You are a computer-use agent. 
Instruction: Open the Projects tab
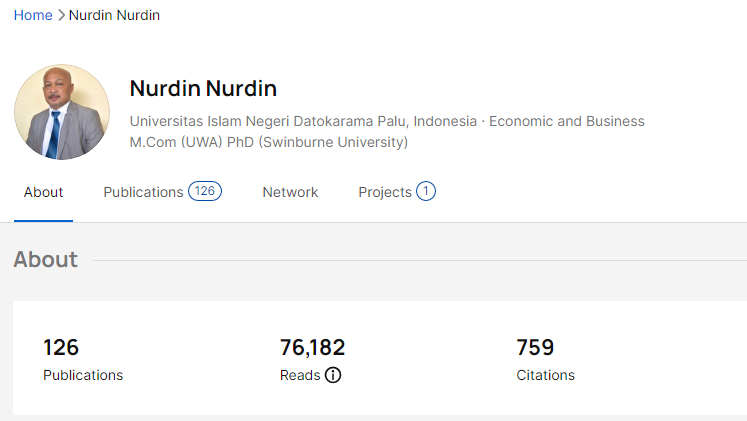coord(385,192)
